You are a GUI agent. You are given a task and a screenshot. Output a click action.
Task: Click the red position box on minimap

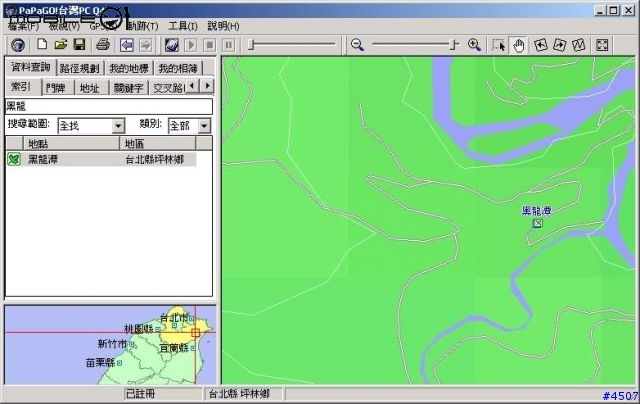tap(196, 333)
